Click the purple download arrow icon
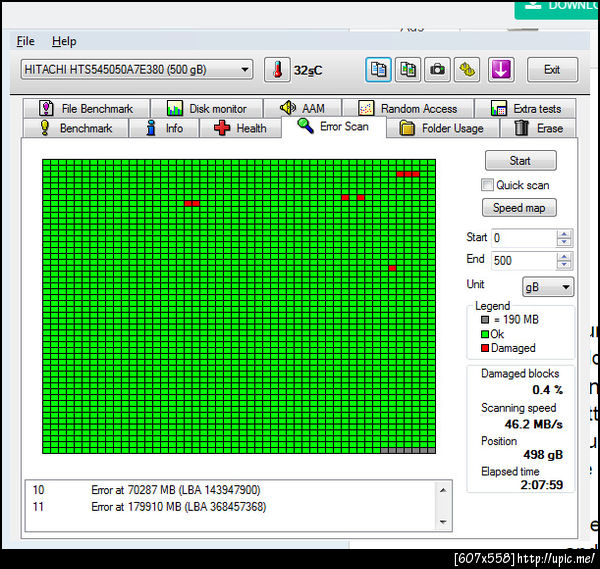 click(x=501, y=70)
